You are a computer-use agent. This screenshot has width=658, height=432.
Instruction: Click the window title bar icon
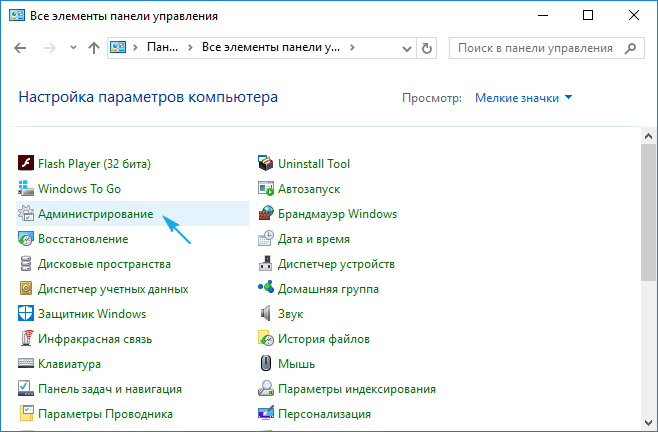(17, 16)
